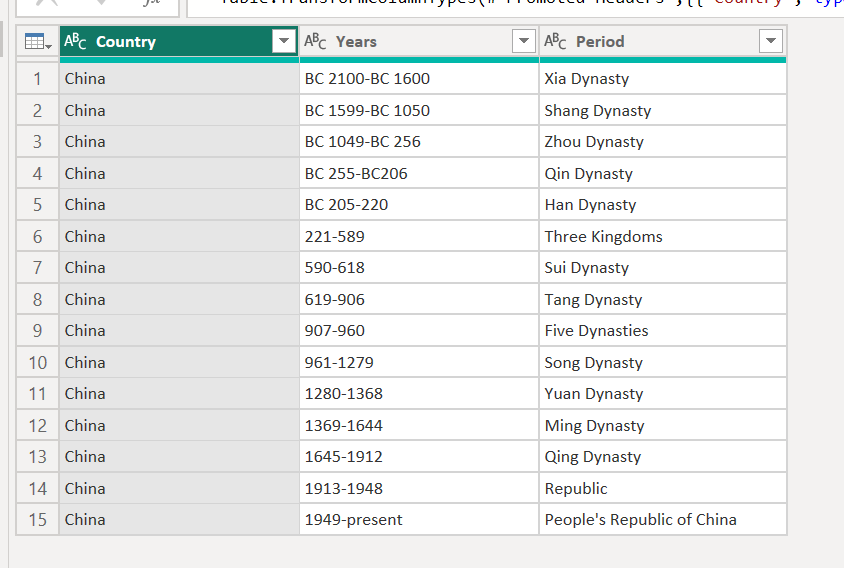Viewport: 844px width, 568px height.
Task: Click the Han Dynasty cell
Action: tap(663, 205)
